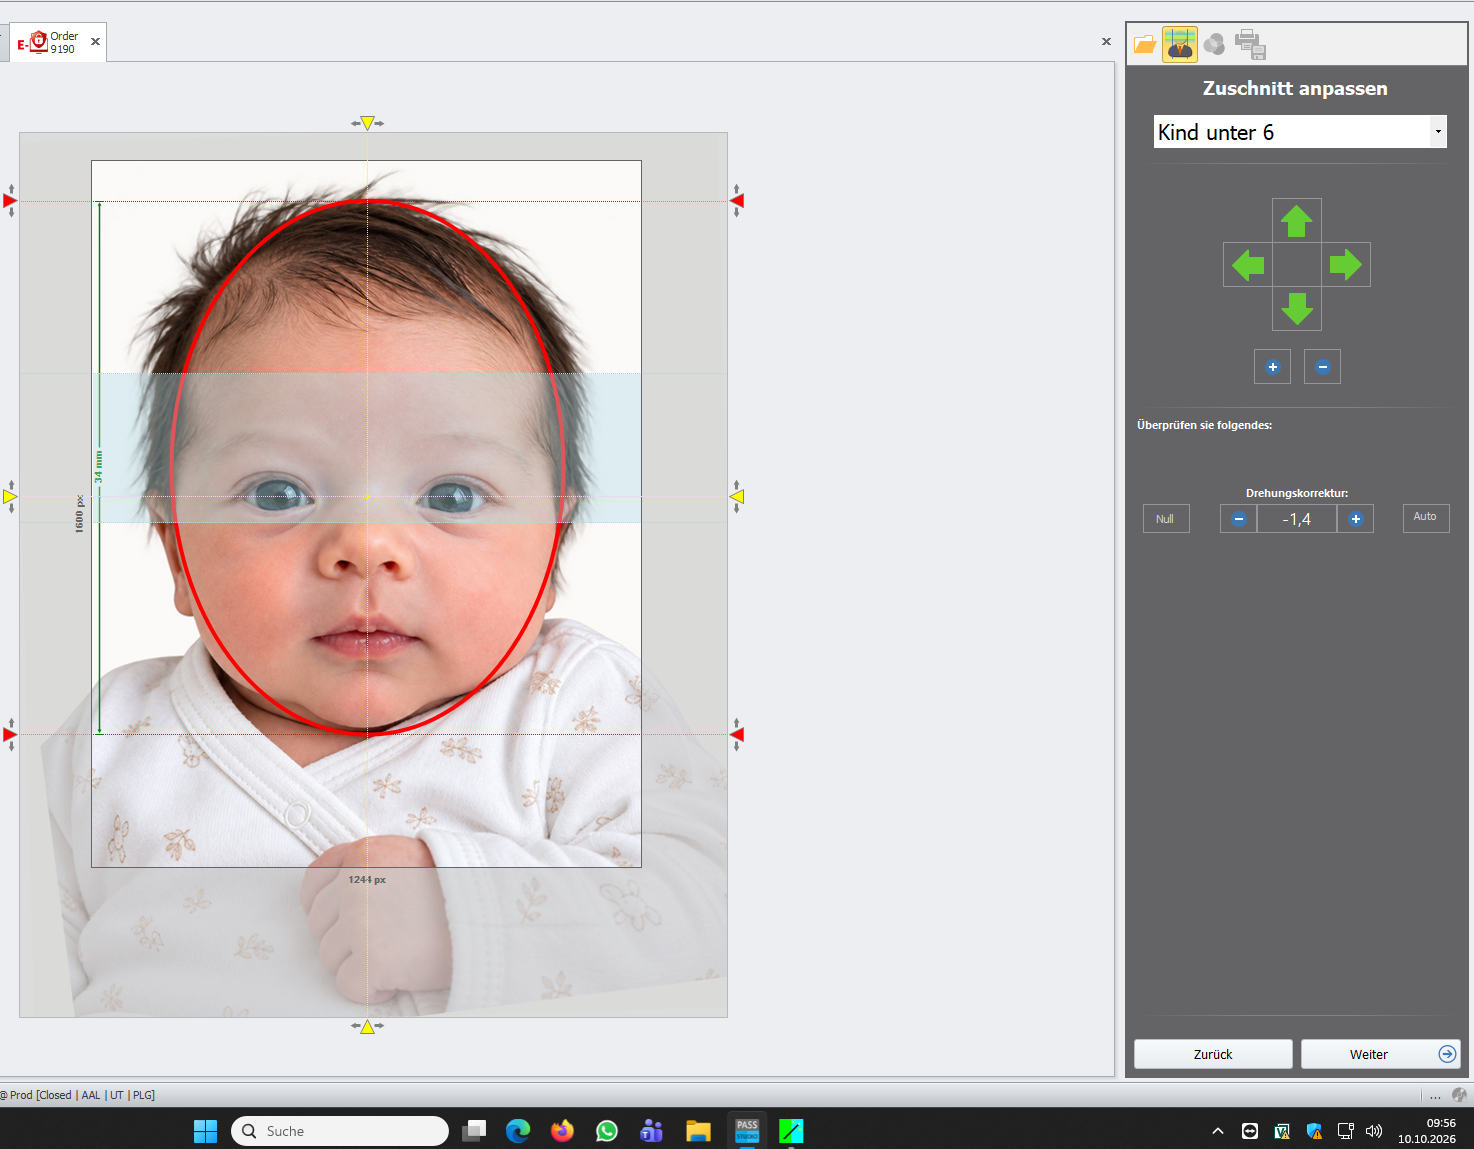The image size is (1474, 1149).
Task: Proceed with the Weiter button
Action: pos(1381,1054)
